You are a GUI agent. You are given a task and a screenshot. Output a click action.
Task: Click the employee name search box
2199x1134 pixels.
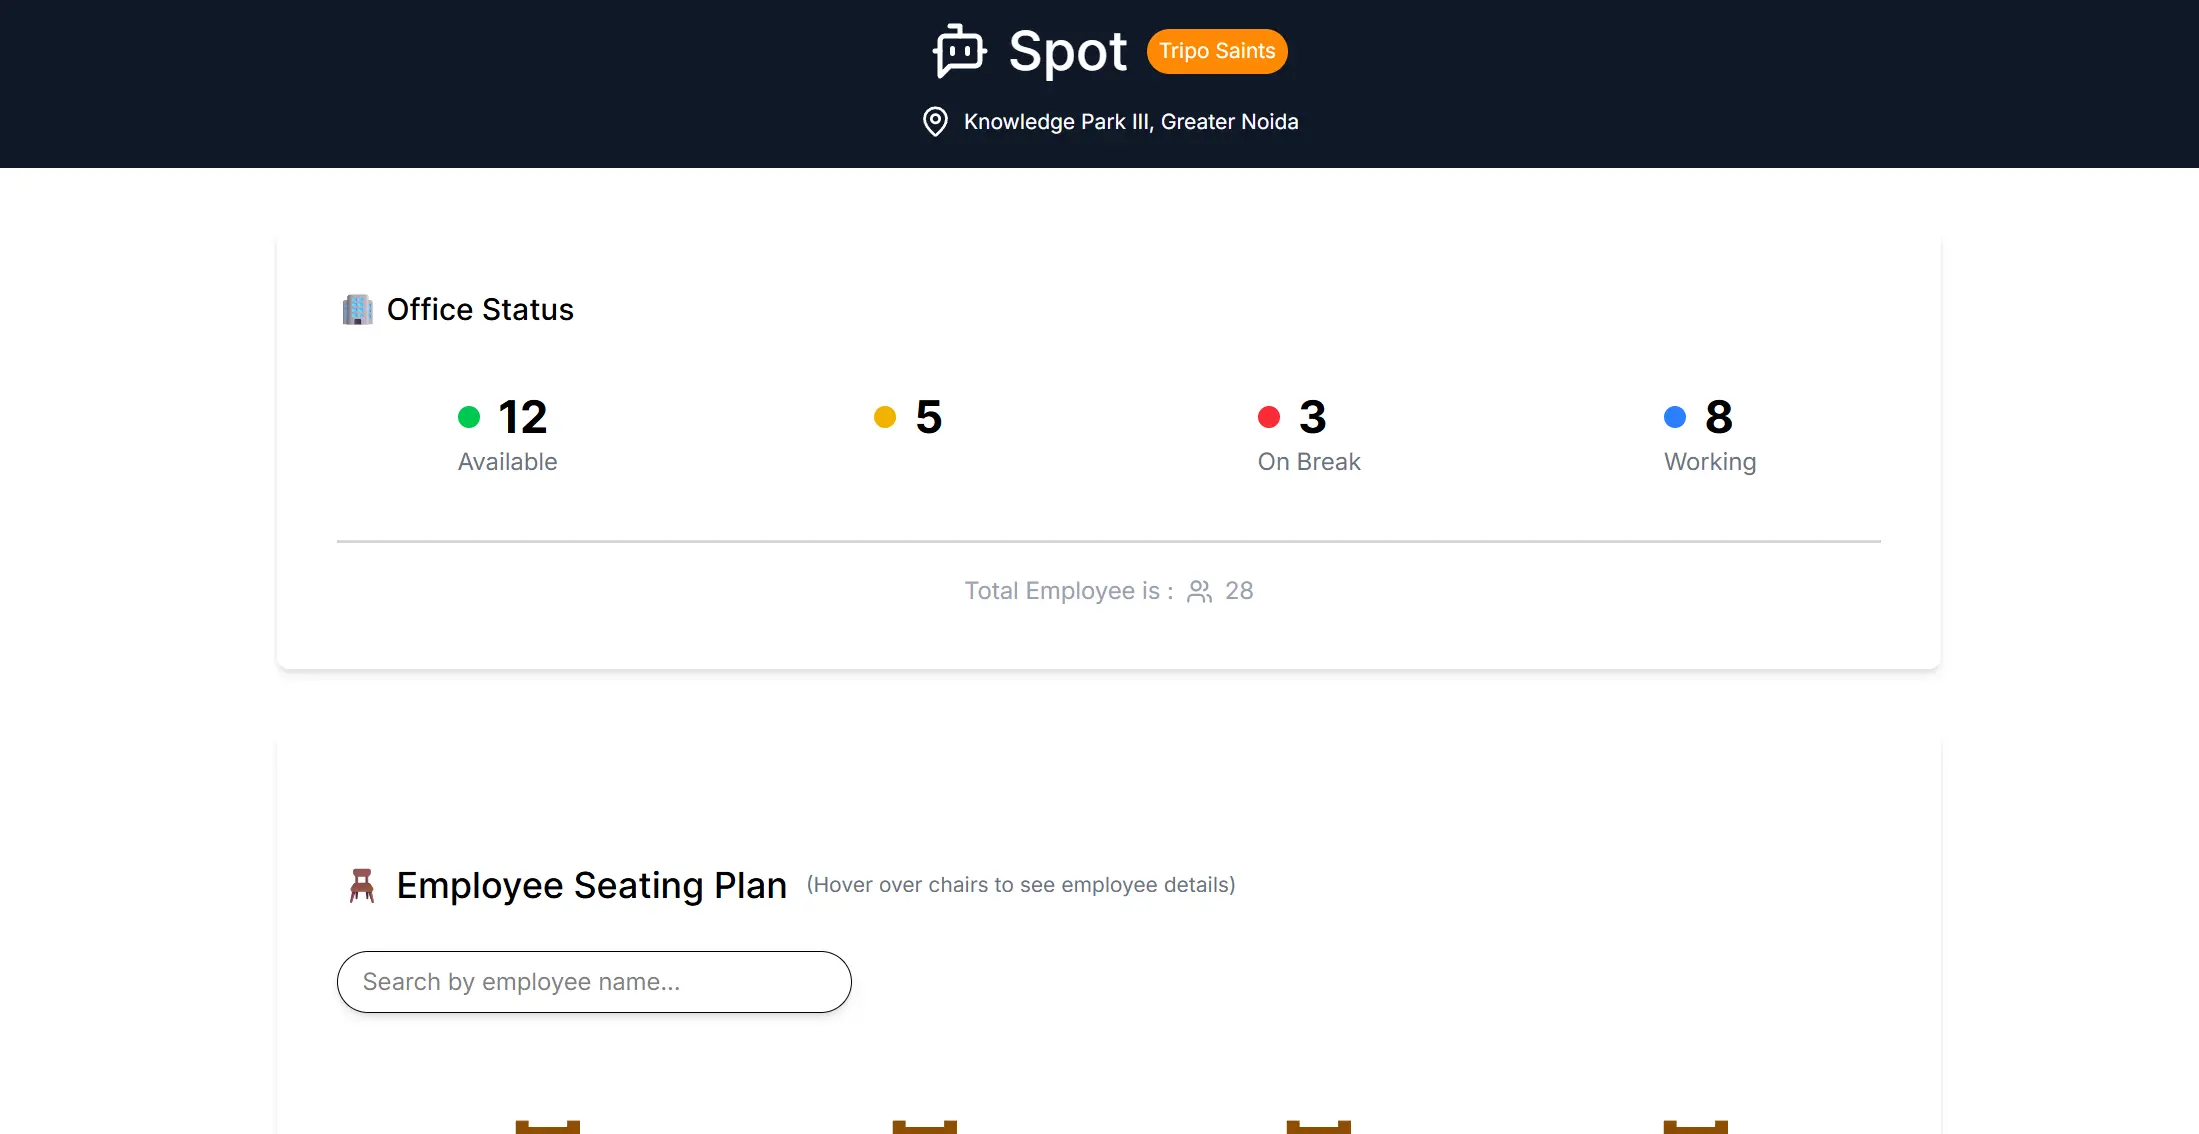594,981
